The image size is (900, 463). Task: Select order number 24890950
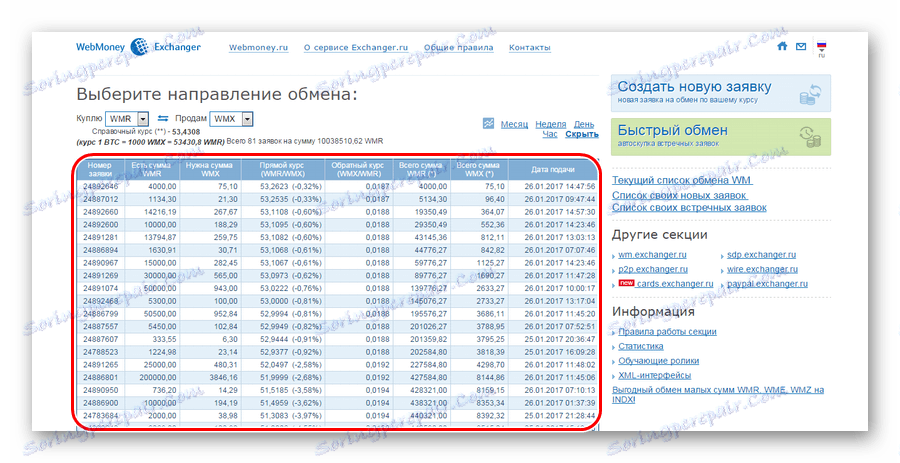point(100,390)
